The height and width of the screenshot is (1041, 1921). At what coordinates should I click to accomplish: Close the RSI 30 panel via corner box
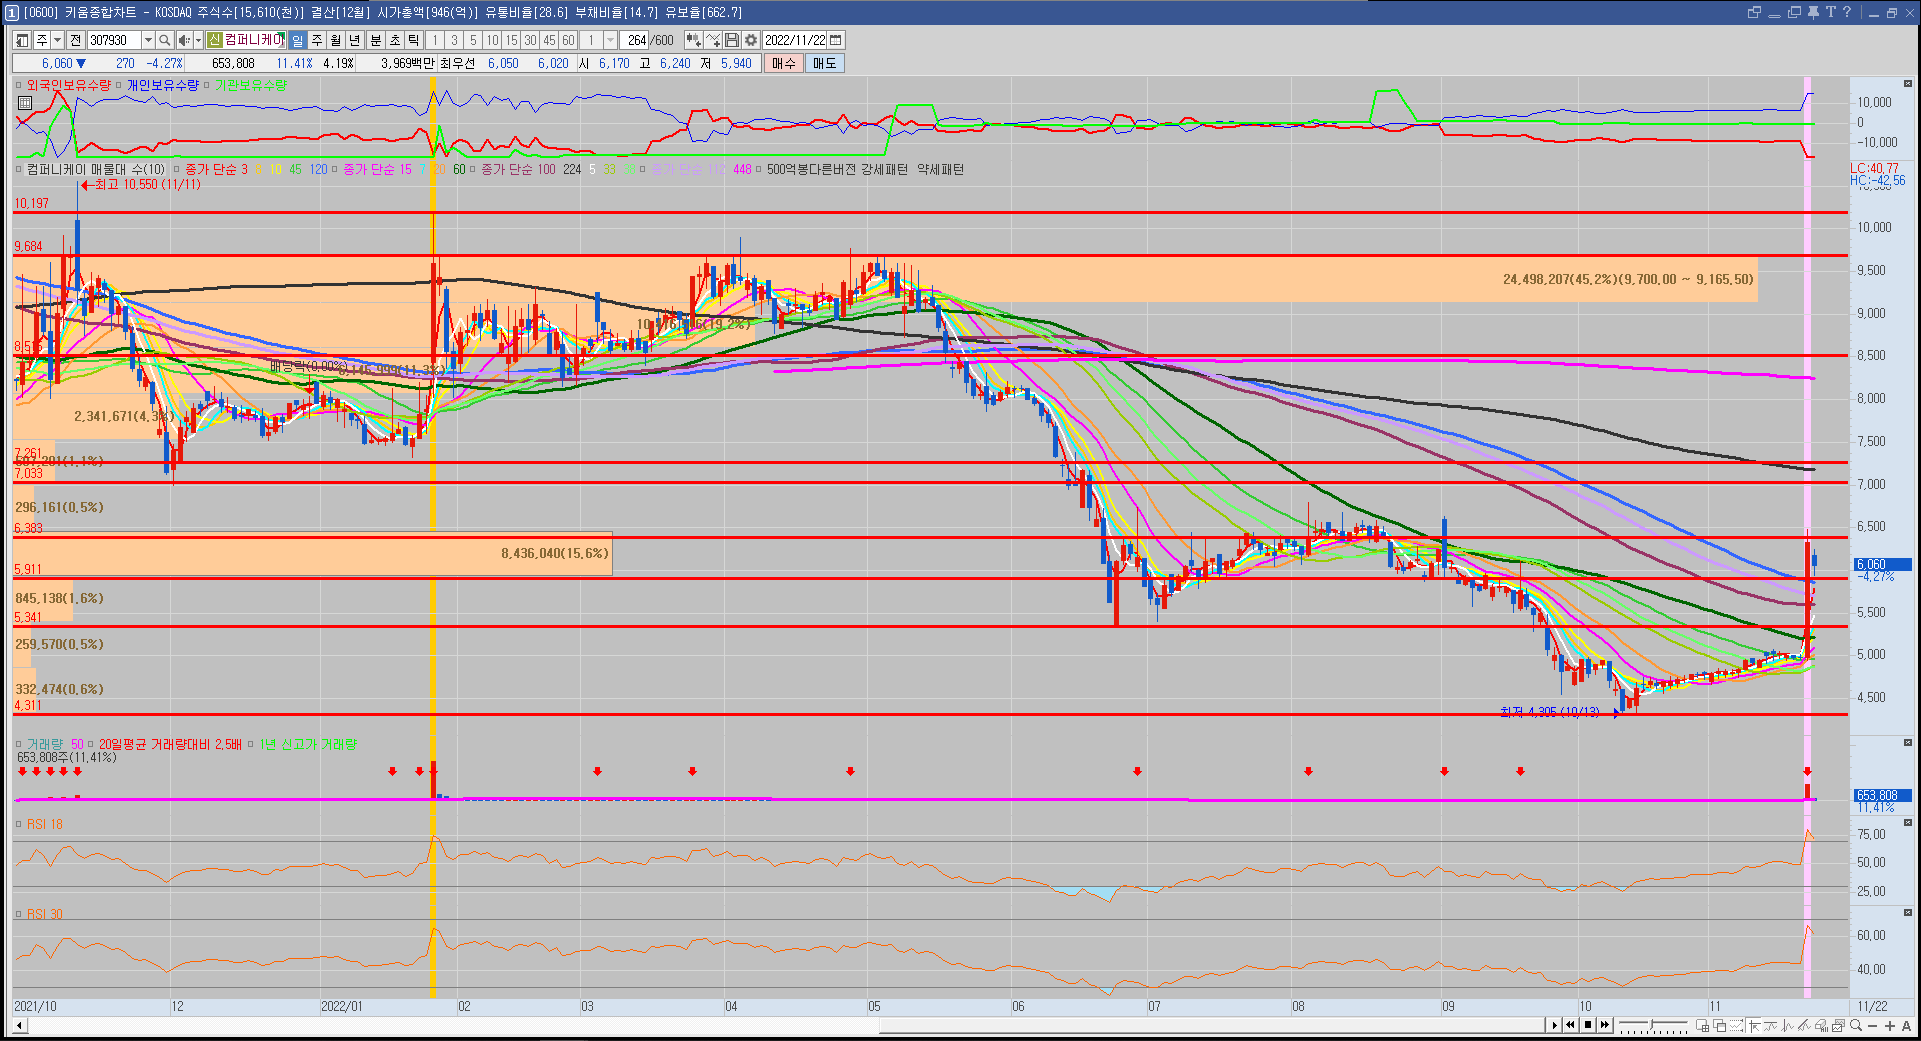pos(1908,913)
